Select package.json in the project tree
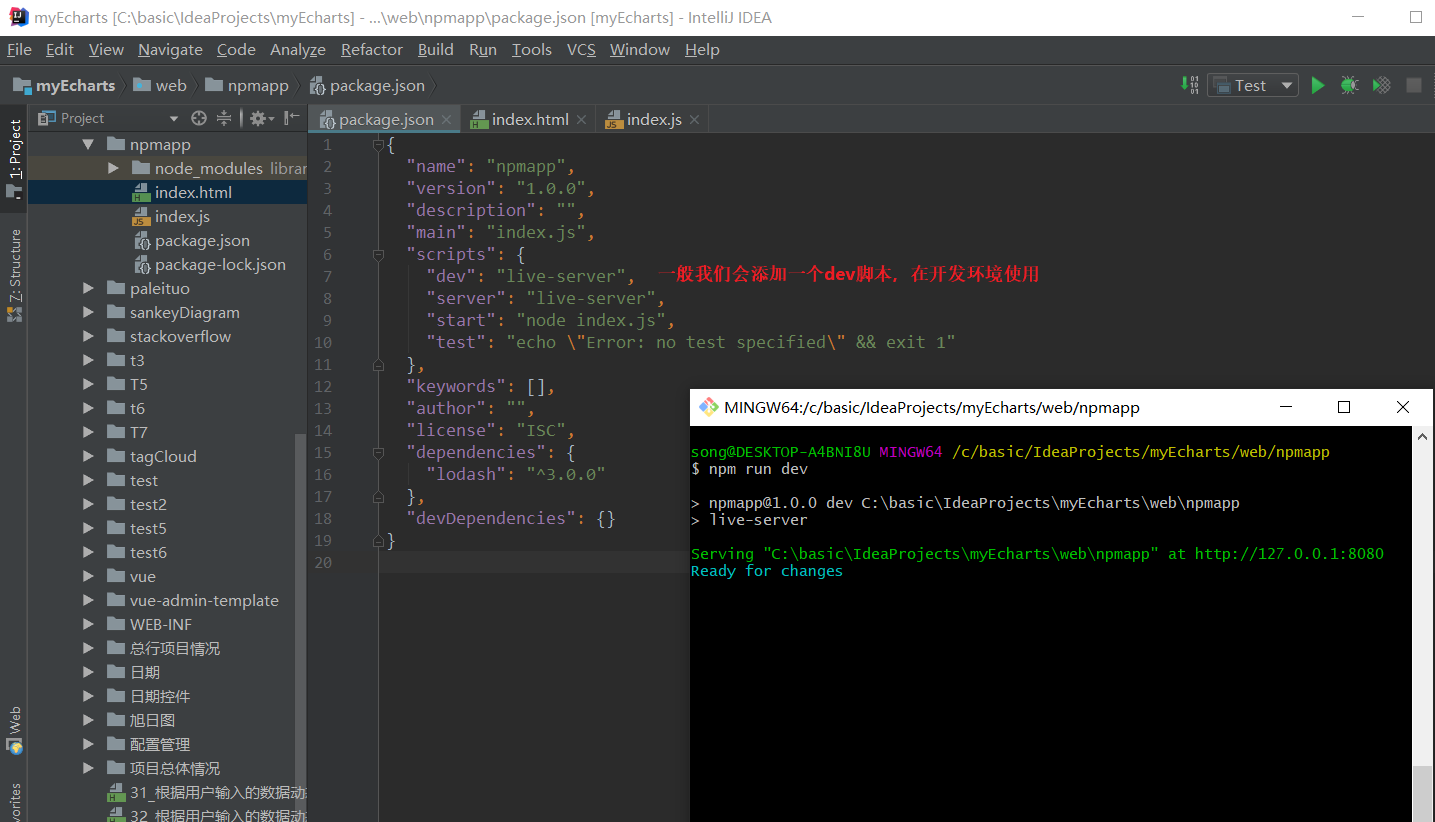 [167, 240]
